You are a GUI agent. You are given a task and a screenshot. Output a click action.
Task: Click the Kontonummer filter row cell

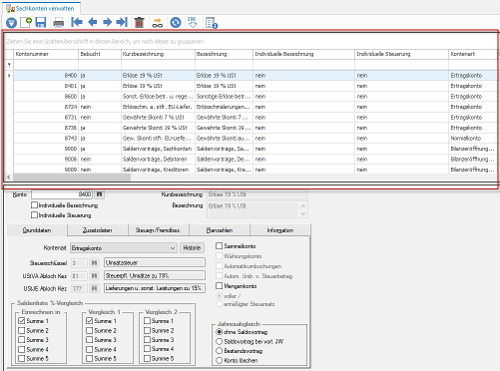tap(46, 65)
